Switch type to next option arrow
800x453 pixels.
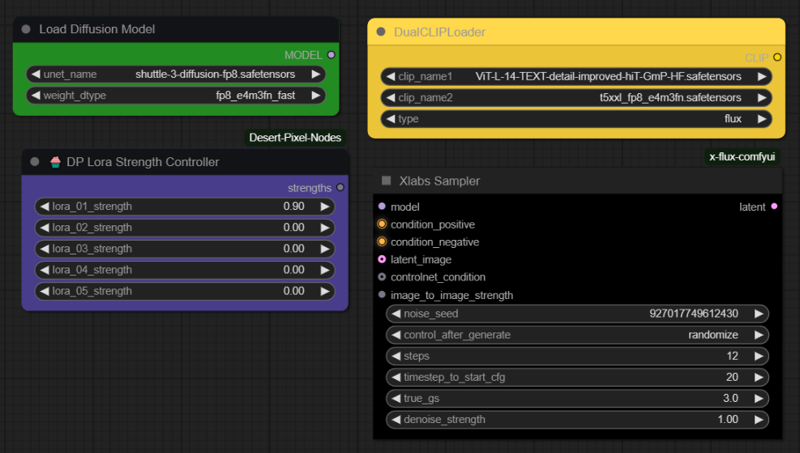pos(762,119)
